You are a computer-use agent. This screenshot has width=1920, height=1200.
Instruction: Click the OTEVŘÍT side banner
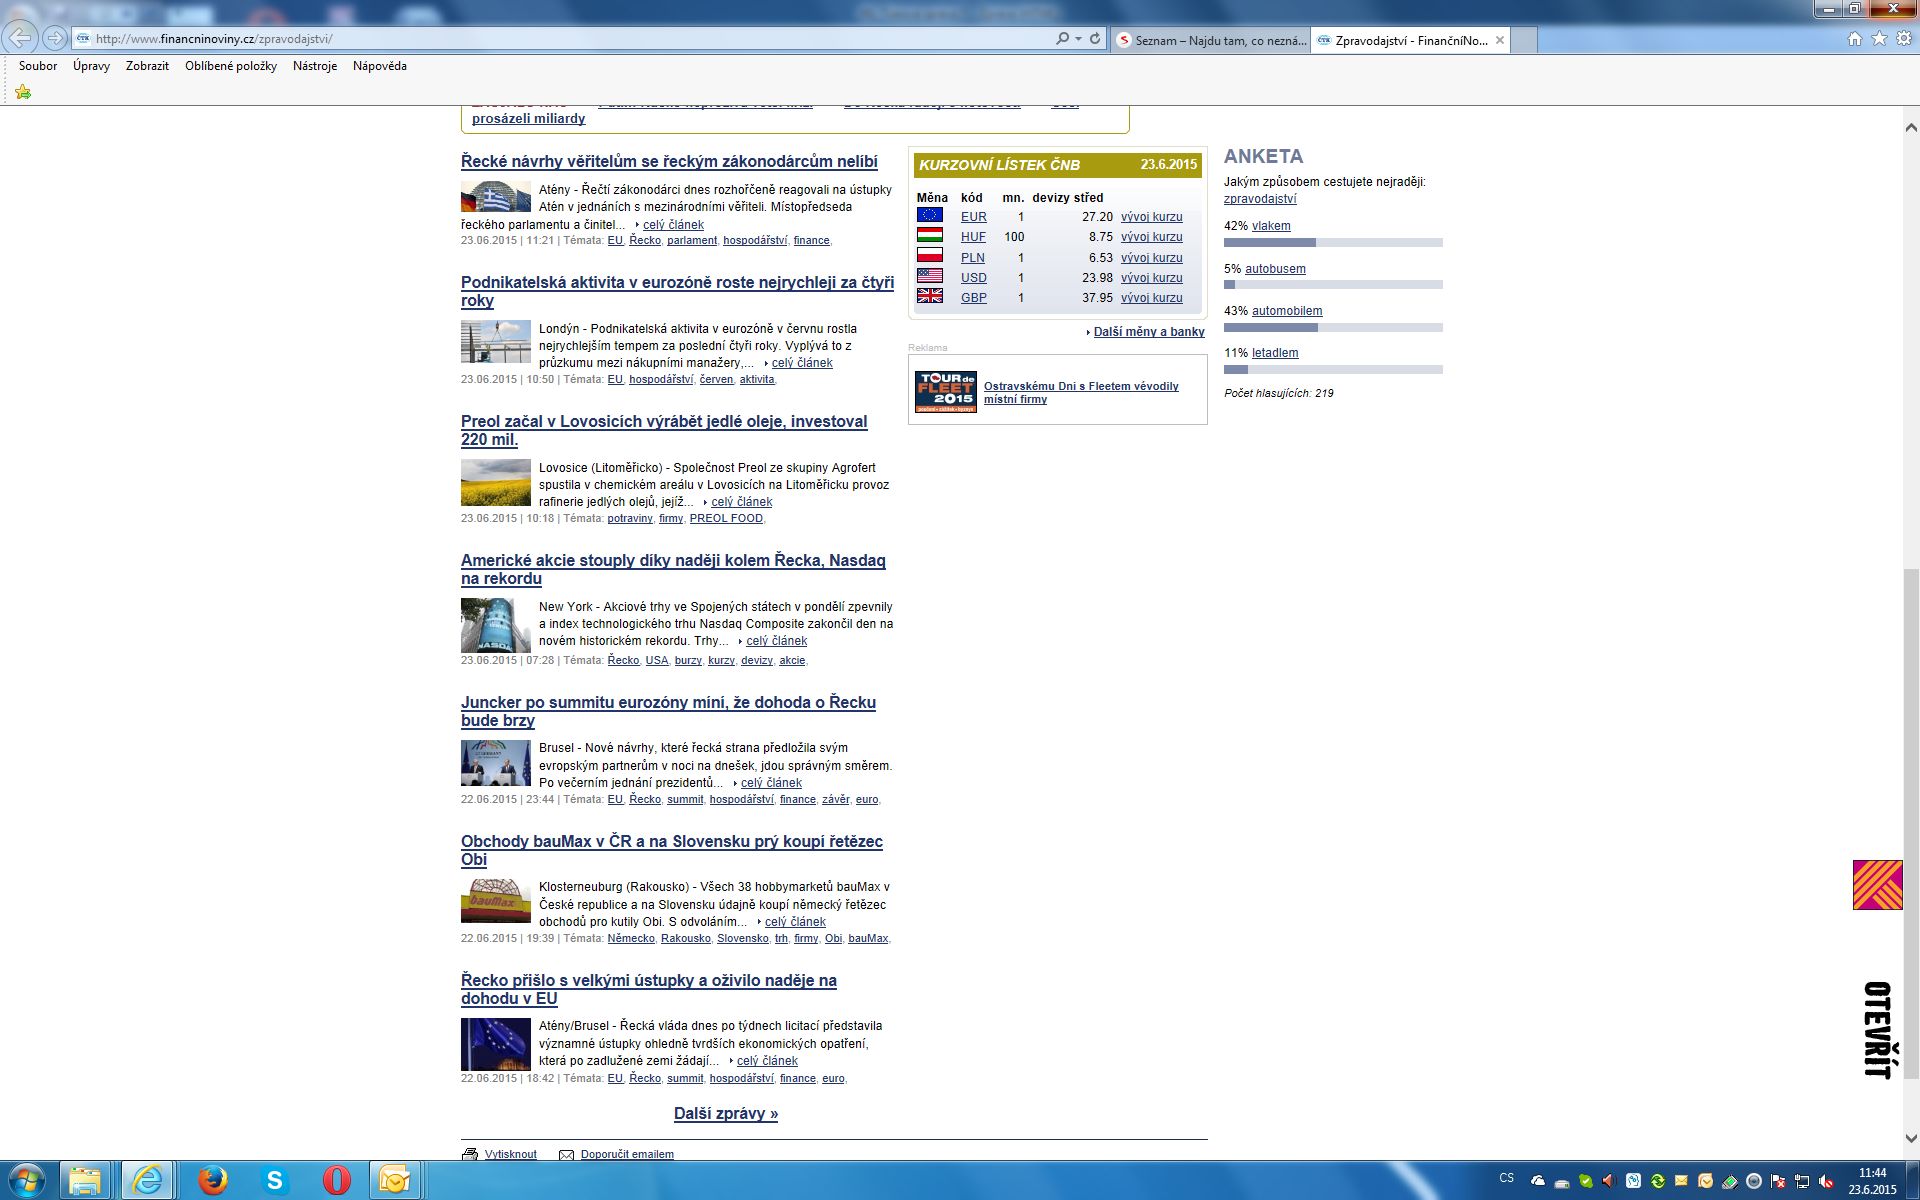point(1878,1030)
